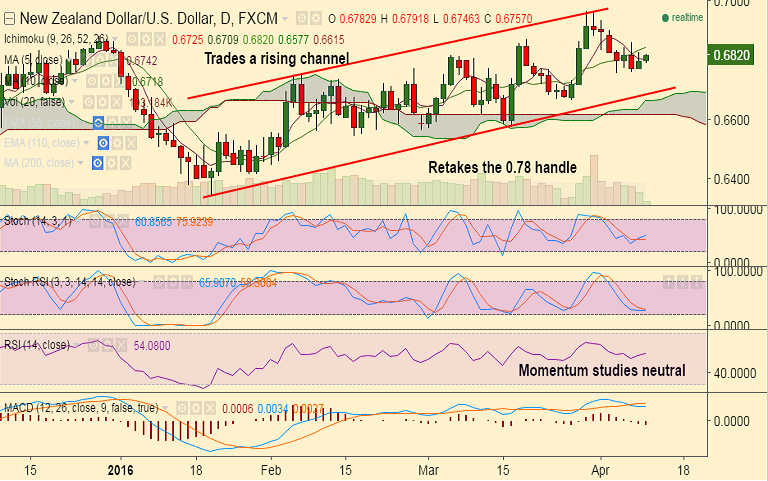Show the hidden EMA (110, close) indicator
The height and width of the screenshot is (481, 768).
point(103,143)
